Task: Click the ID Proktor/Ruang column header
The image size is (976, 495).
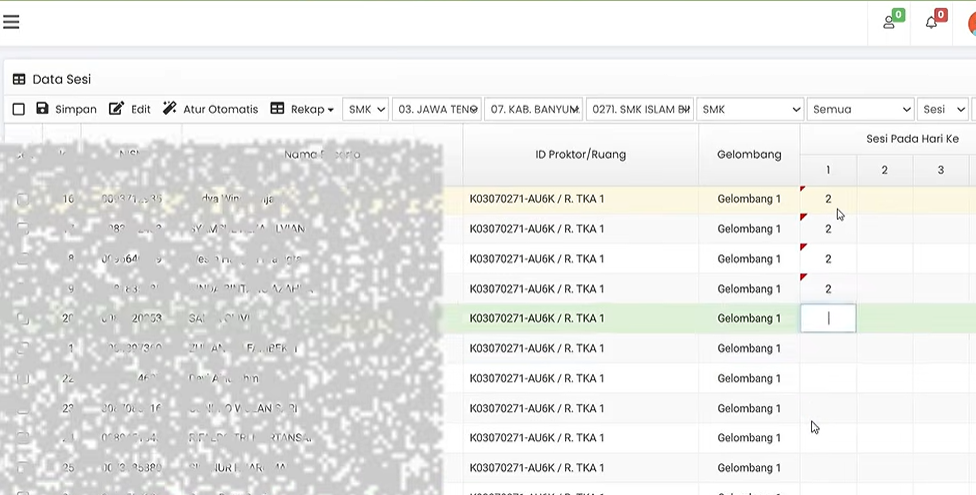Action: (581, 154)
